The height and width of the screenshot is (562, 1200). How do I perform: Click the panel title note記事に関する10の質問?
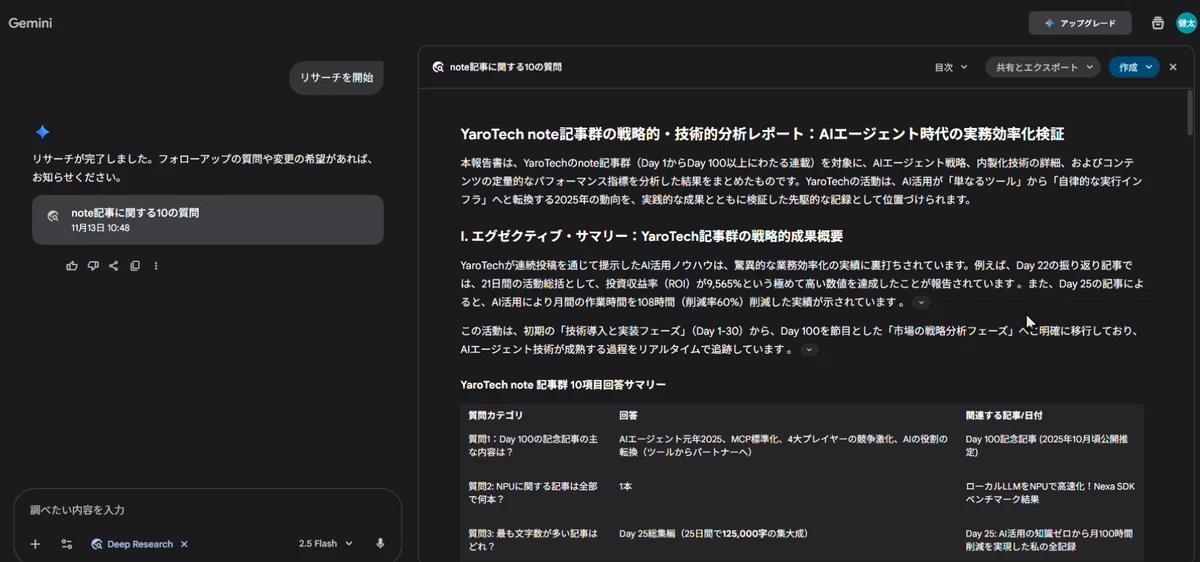click(505, 67)
